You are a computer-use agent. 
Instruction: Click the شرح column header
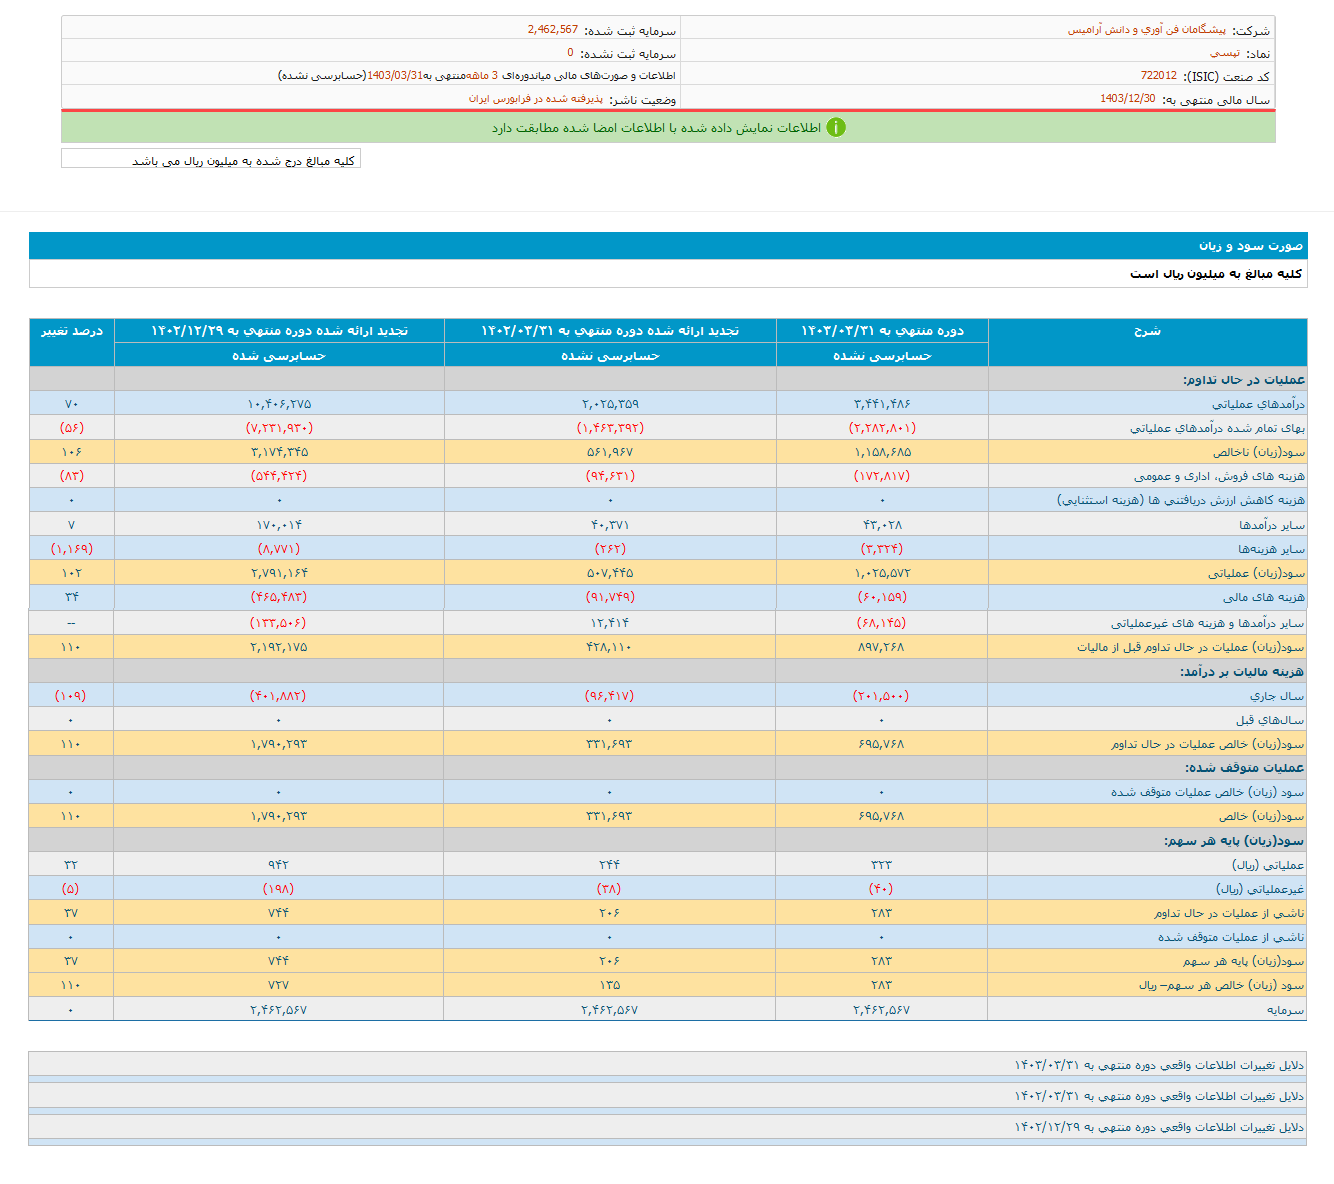1147,331
